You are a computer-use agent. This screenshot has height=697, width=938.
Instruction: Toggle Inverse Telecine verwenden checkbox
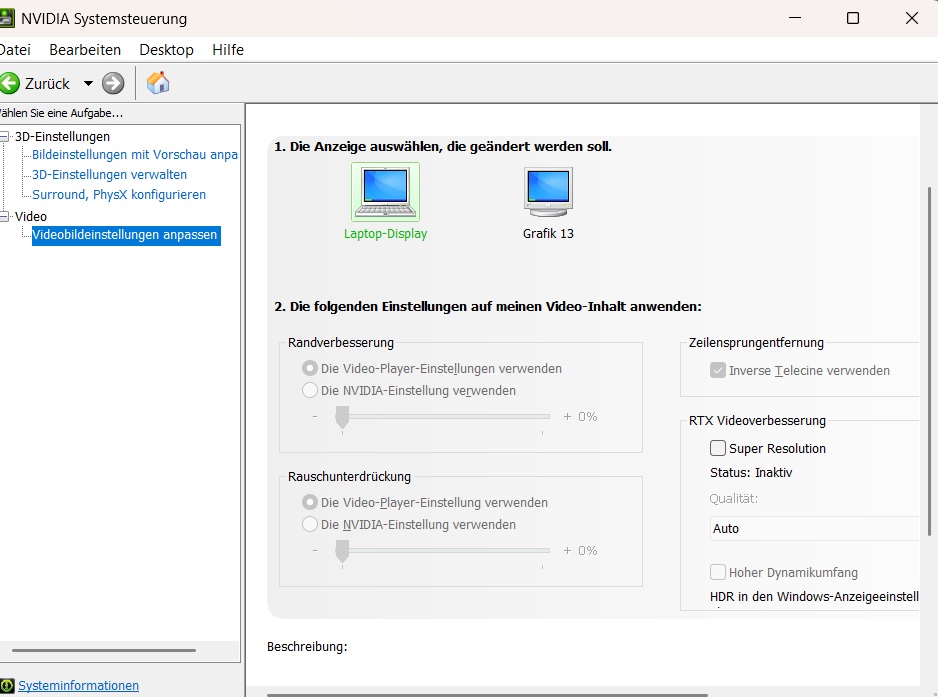coord(718,370)
